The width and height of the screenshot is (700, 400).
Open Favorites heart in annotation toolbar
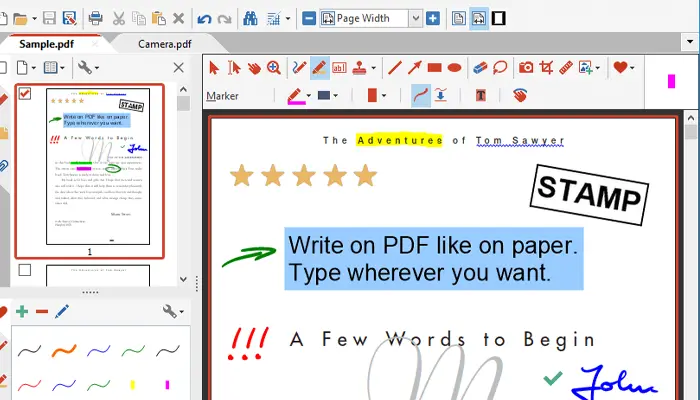pos(620,67)
